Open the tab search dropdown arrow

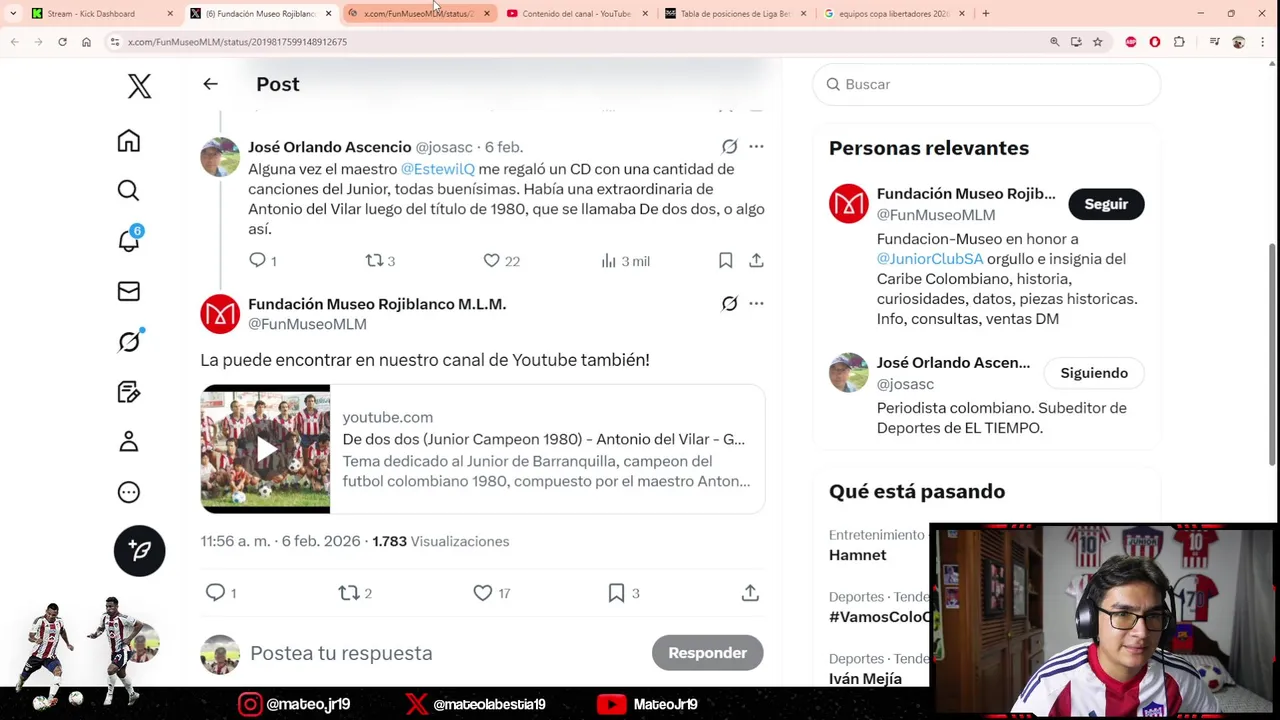coord(13,14)
